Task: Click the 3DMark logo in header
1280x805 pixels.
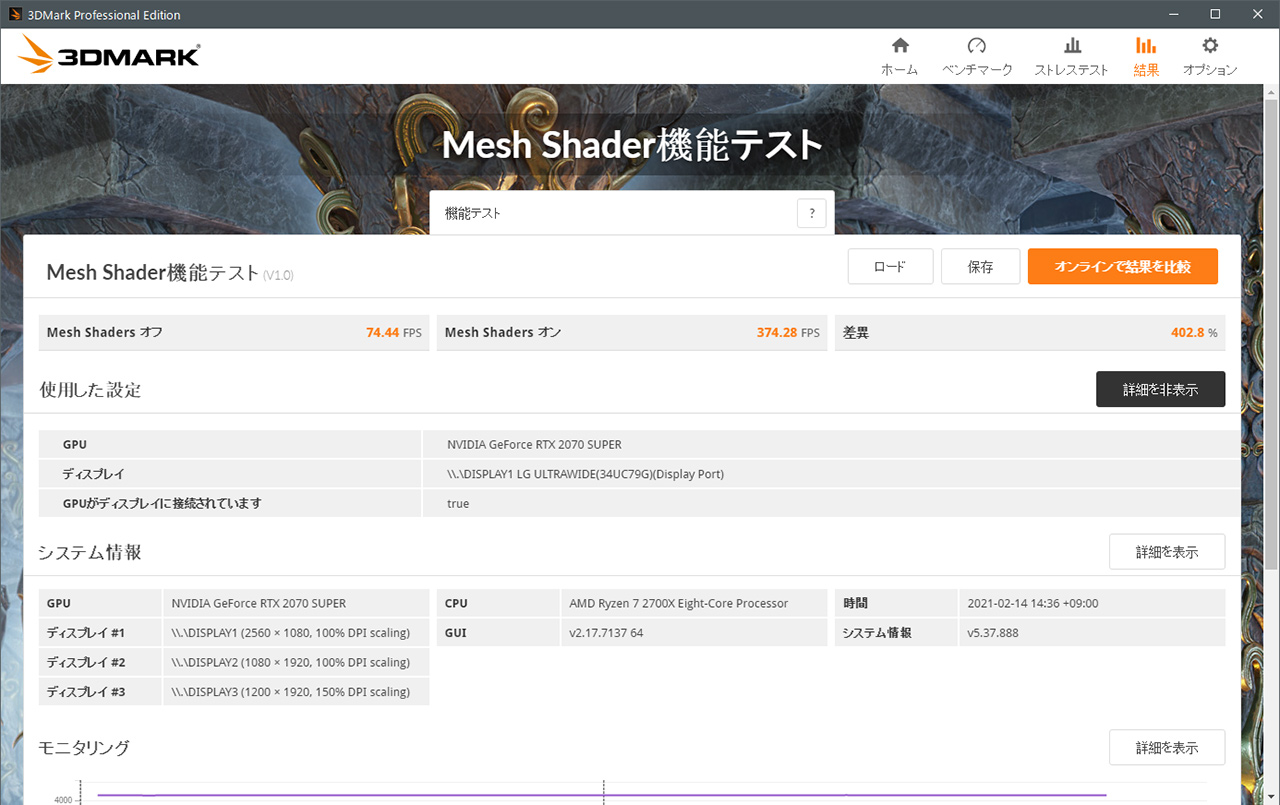Action: click(x=108, y=55)
